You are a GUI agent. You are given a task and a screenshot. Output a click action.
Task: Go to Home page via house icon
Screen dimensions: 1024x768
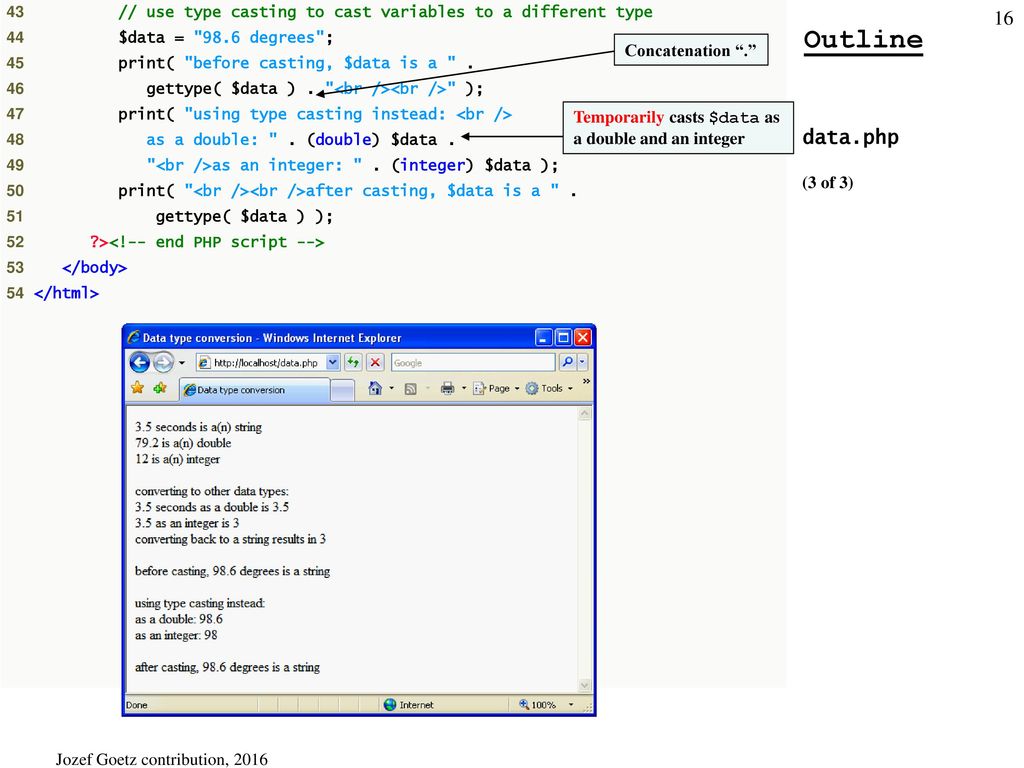pos(375,388)
